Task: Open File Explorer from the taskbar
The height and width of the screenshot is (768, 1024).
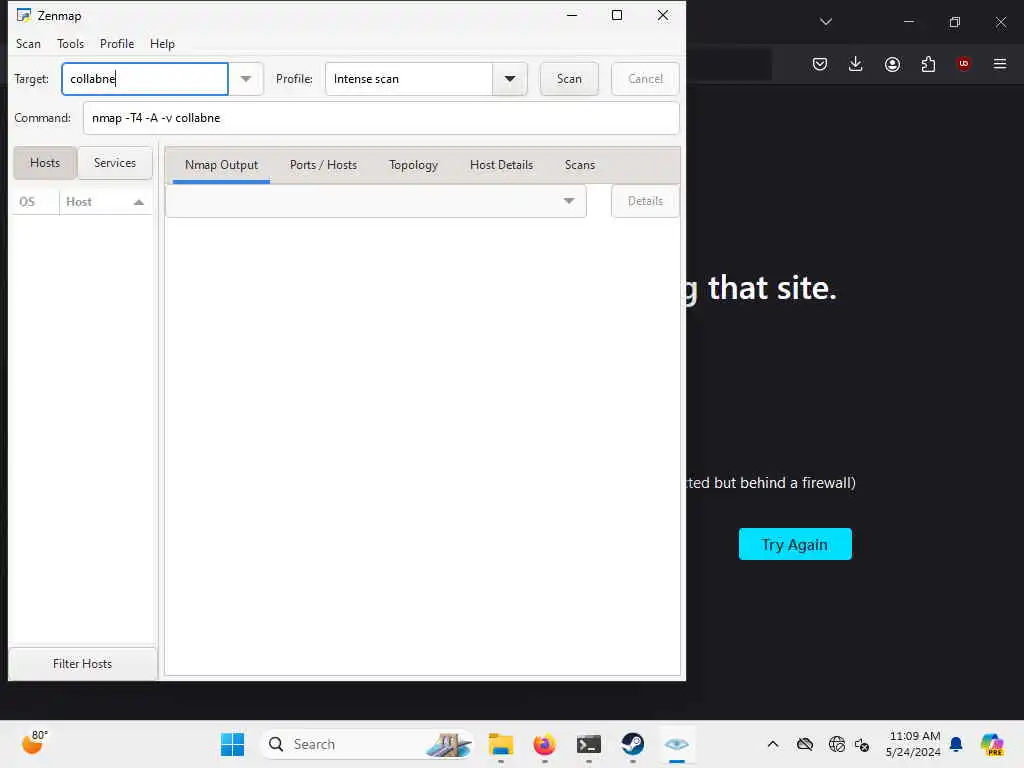Action: click(x=500, y=744)
